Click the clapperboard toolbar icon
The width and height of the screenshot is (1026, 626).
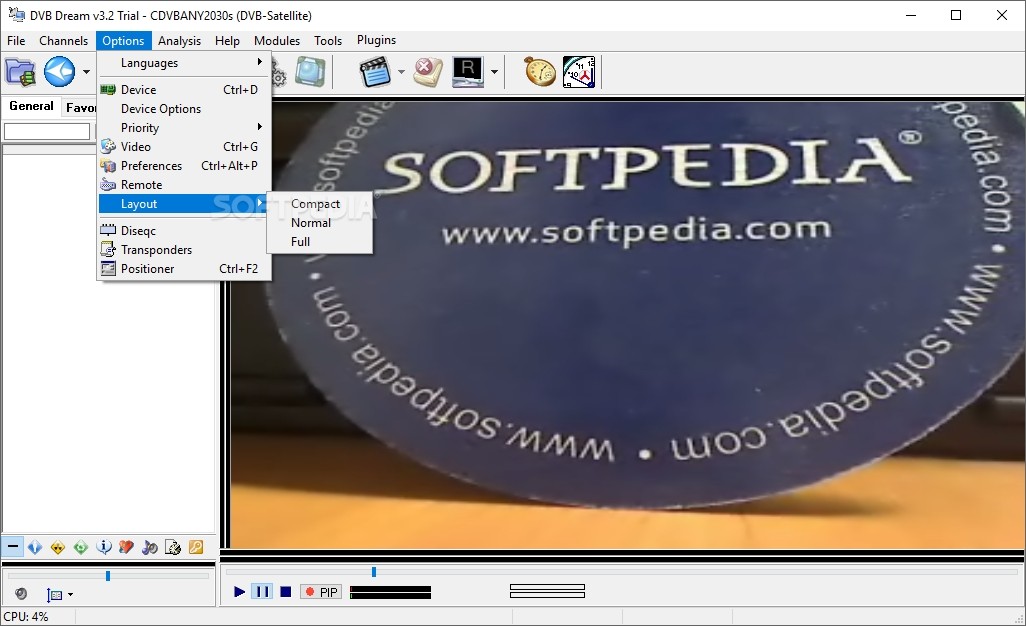pyautogui.click(x=376, y=72)
